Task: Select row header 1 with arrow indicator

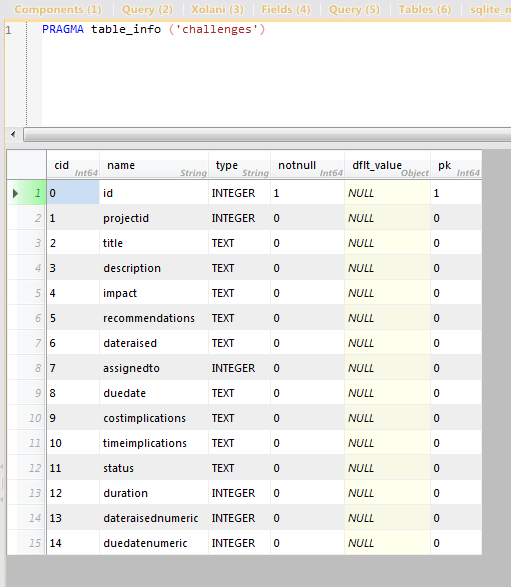Action: point(27,193)
